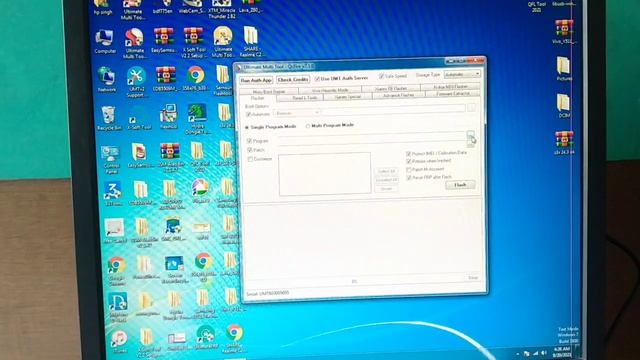Launch the HashCalc desktop shortcut
The width and height of the screenshot is (640, 360).
(168, 116)
